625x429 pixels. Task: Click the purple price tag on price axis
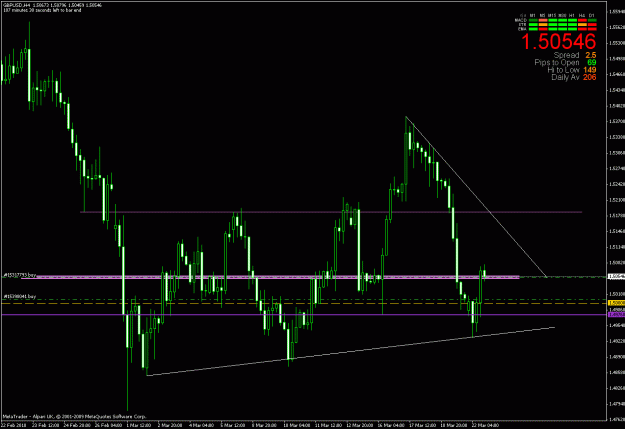click(x=616, y=315)
